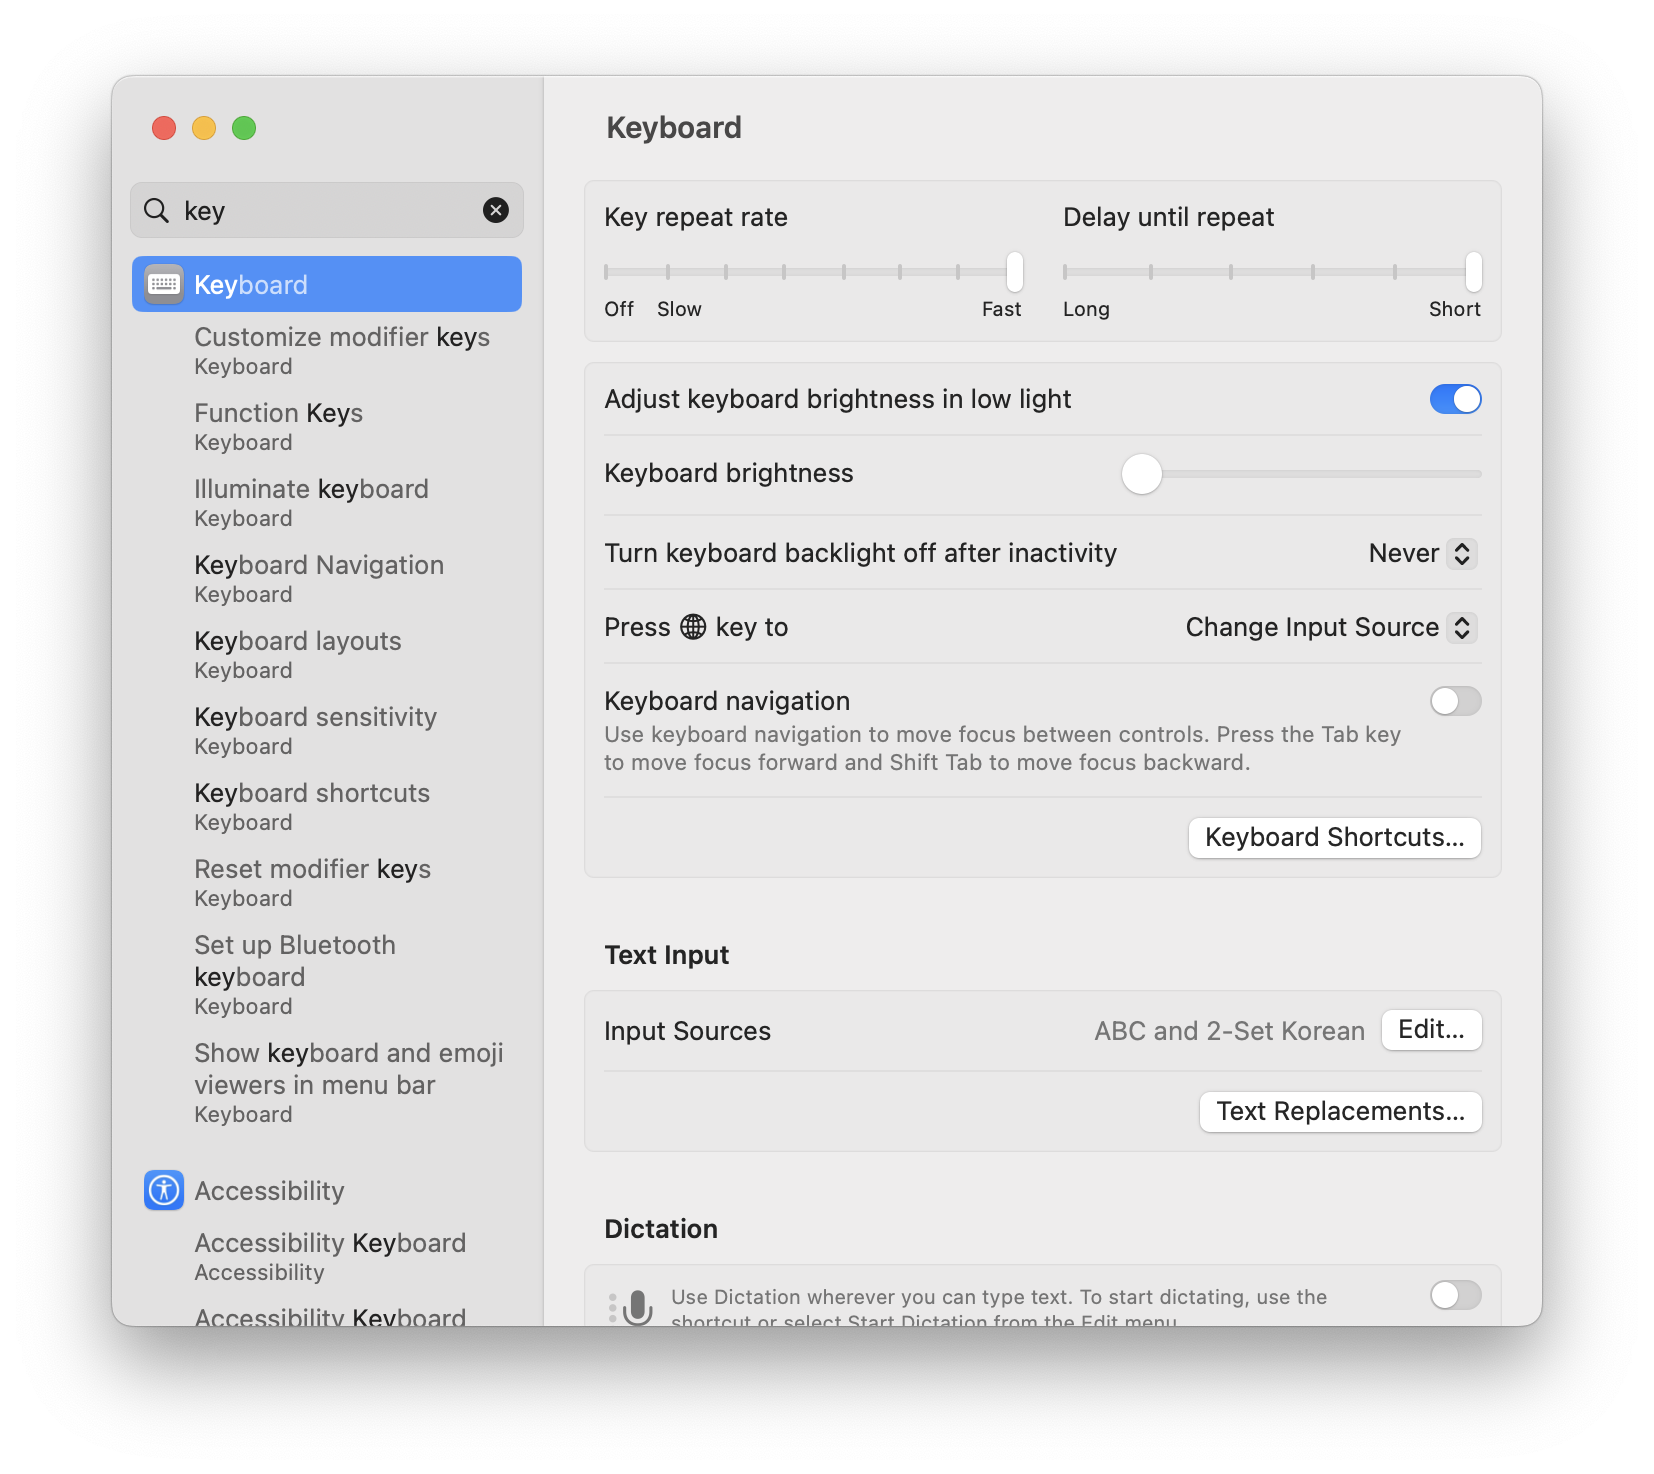Click the magnifying glass search icon
Screen dimensions: 1654x1474
click(x=157, y=210)
